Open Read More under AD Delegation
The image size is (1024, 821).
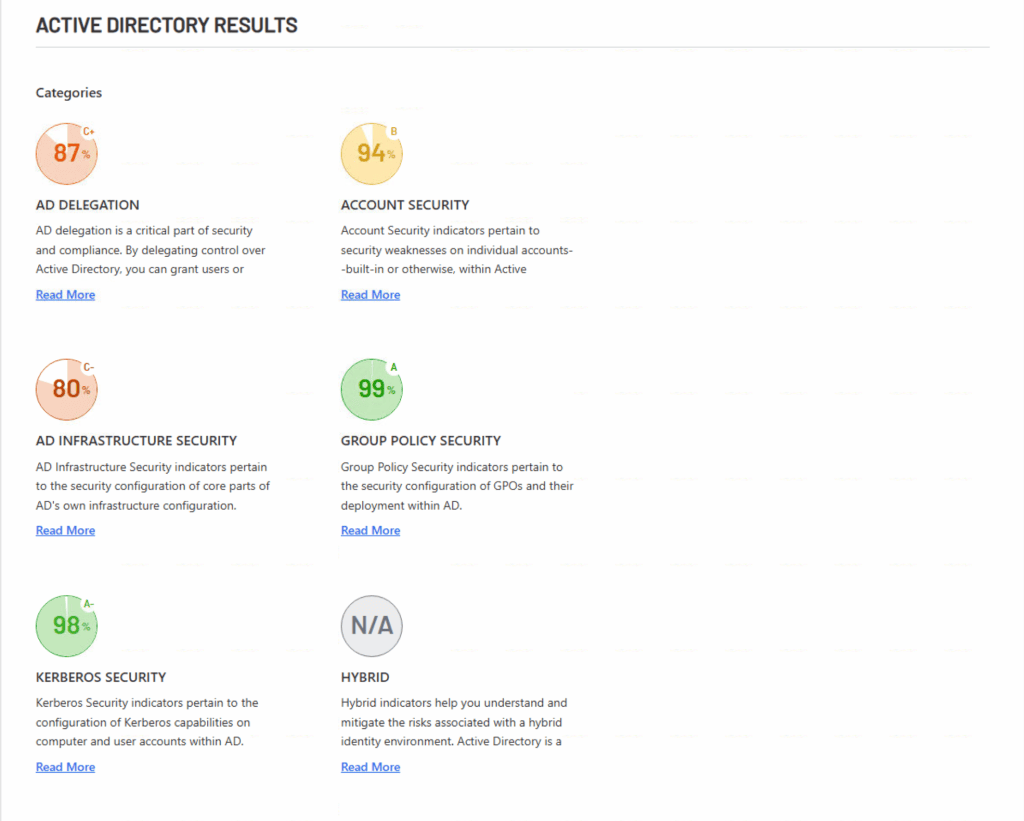[65, 295]
